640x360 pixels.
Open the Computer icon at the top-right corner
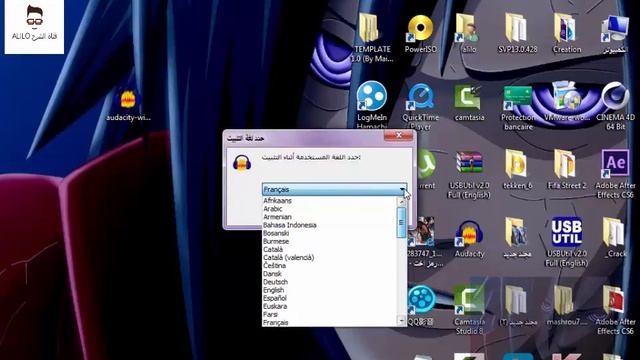[x=615, y=29]
